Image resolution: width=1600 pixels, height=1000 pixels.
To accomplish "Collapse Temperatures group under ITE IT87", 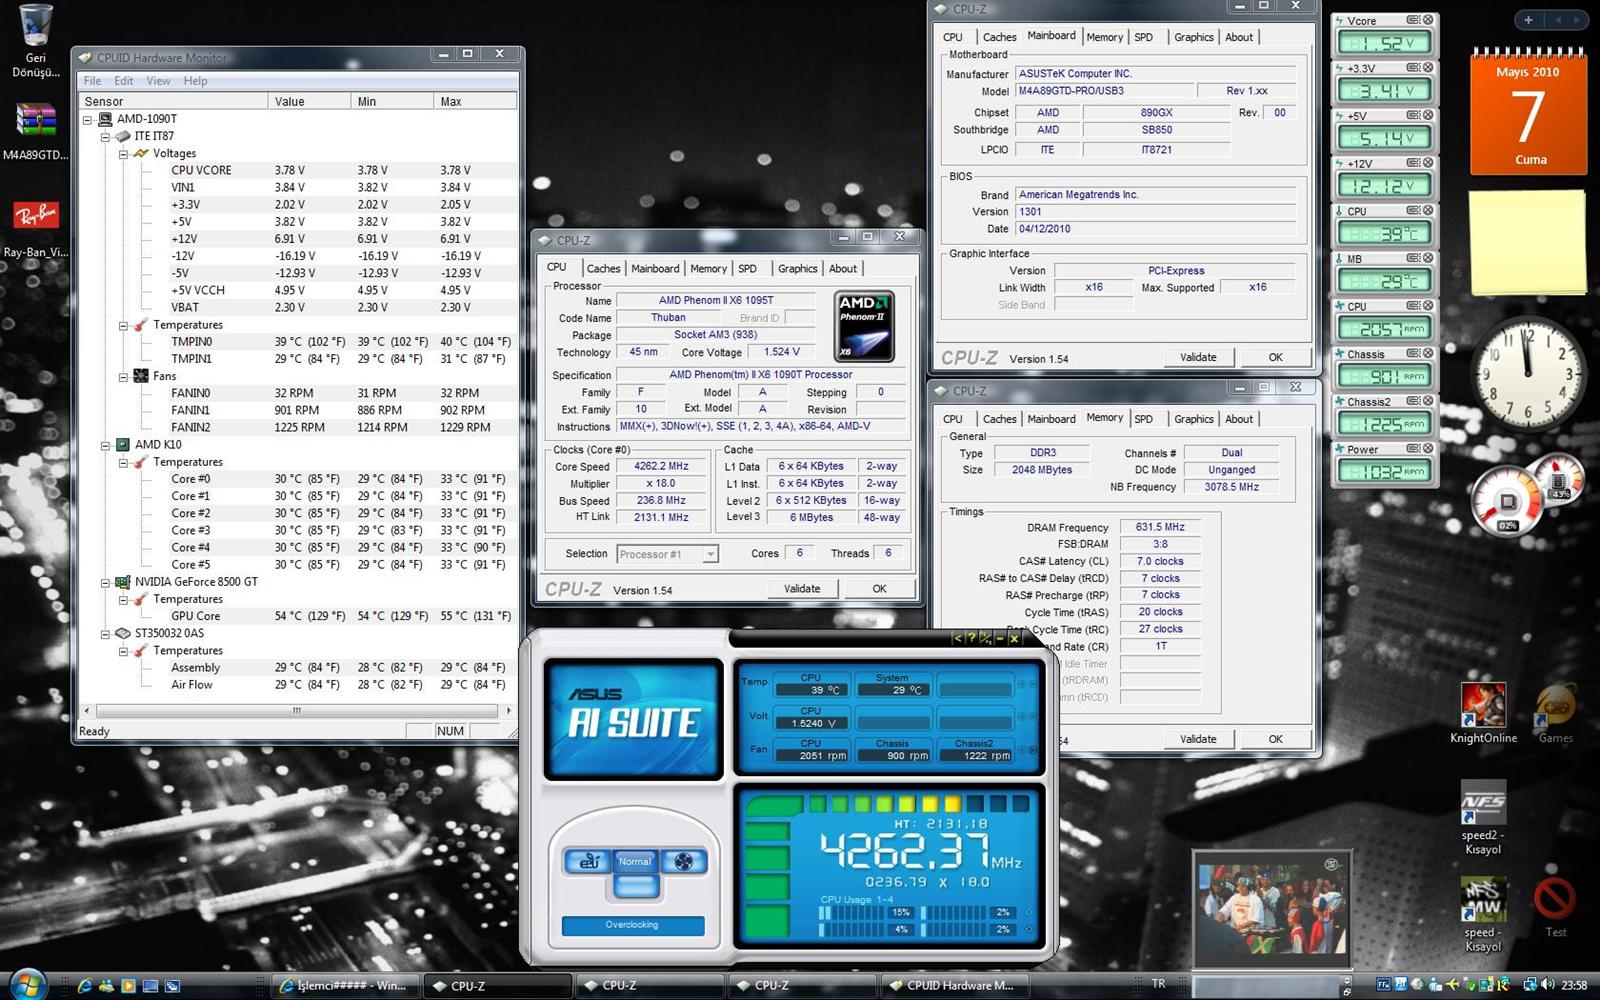I will [123, 325].
